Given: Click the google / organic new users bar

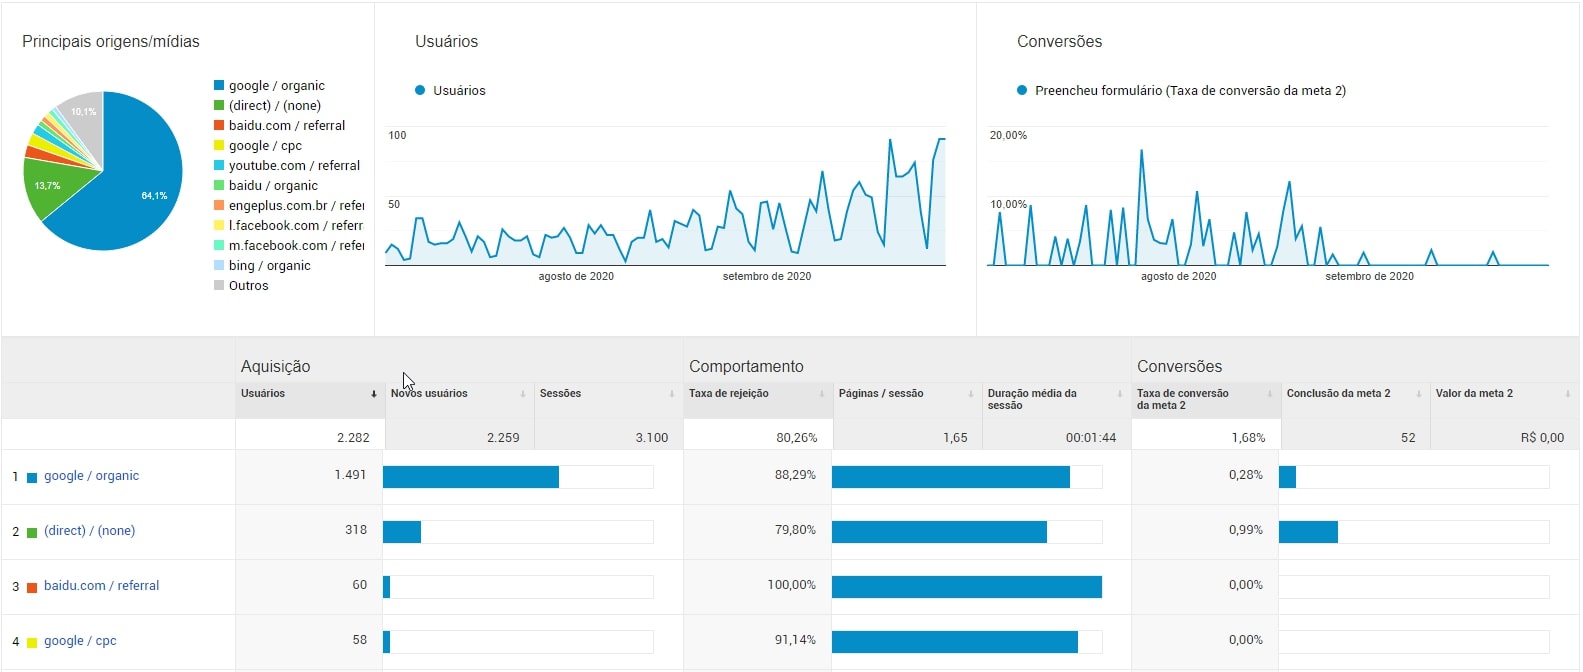Looking at the screenshot, I should (x=471, y=477).
